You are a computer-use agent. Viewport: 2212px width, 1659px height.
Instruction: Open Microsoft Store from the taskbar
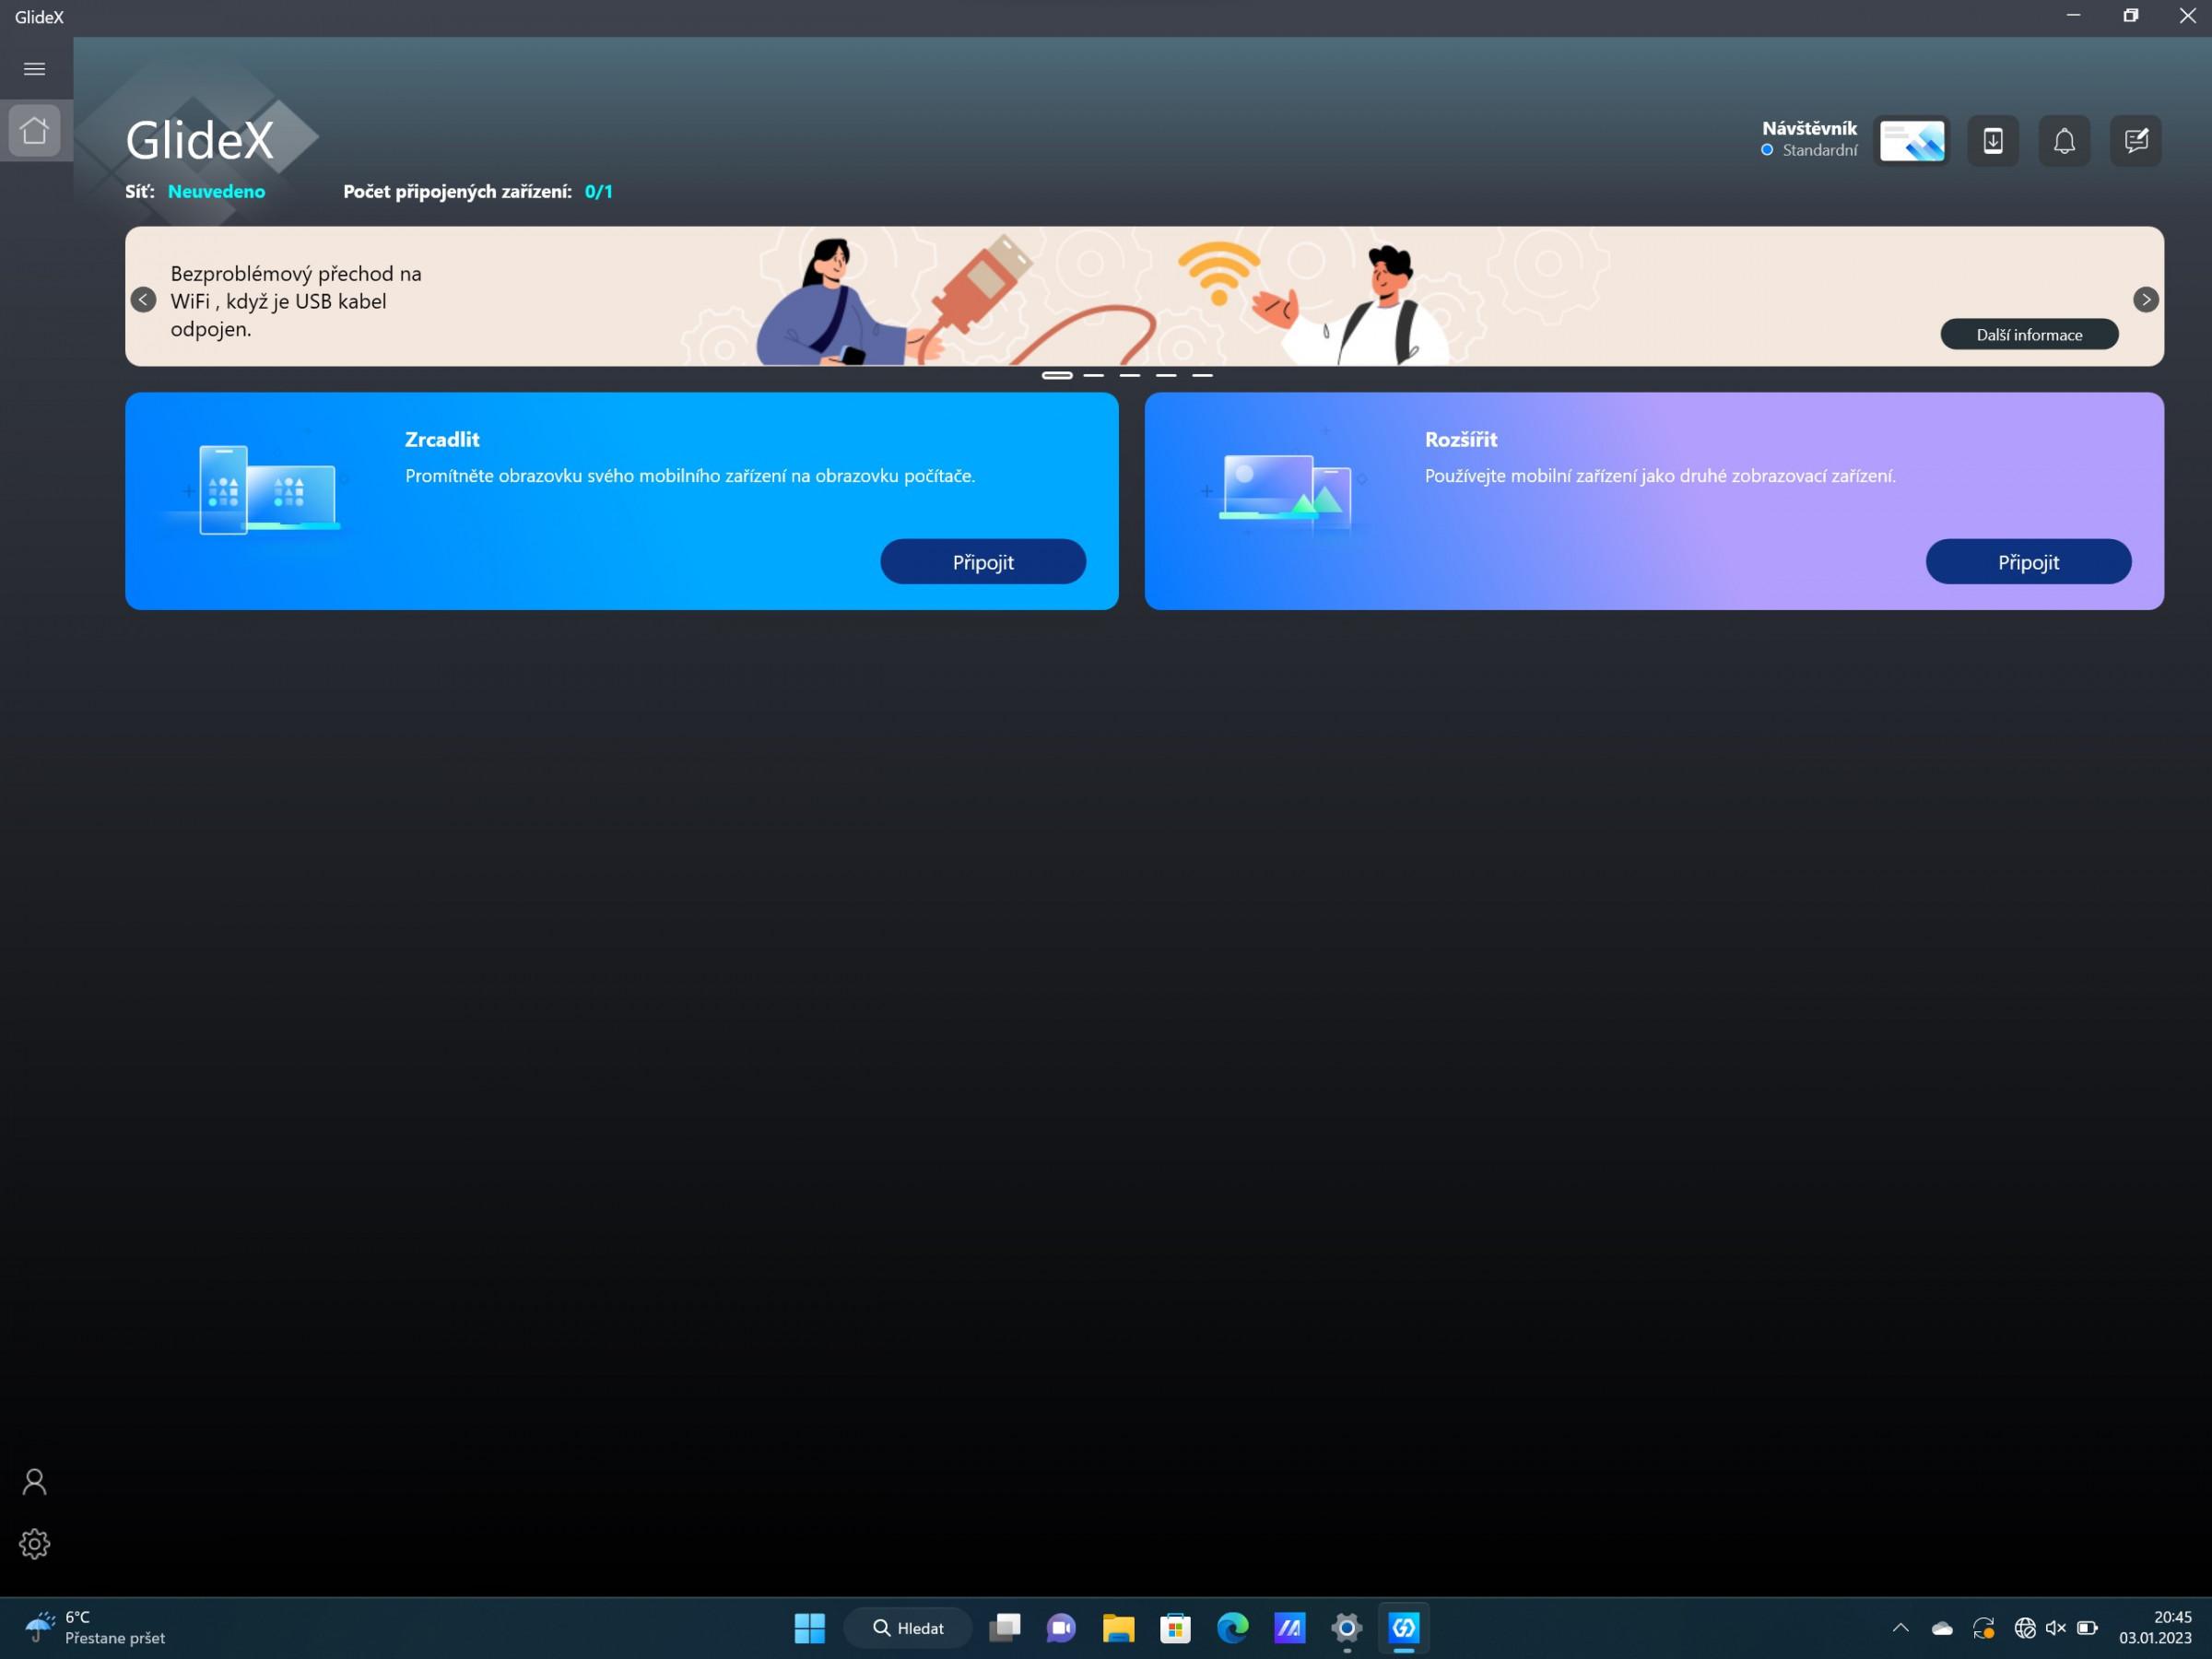coord(1175,1628)
